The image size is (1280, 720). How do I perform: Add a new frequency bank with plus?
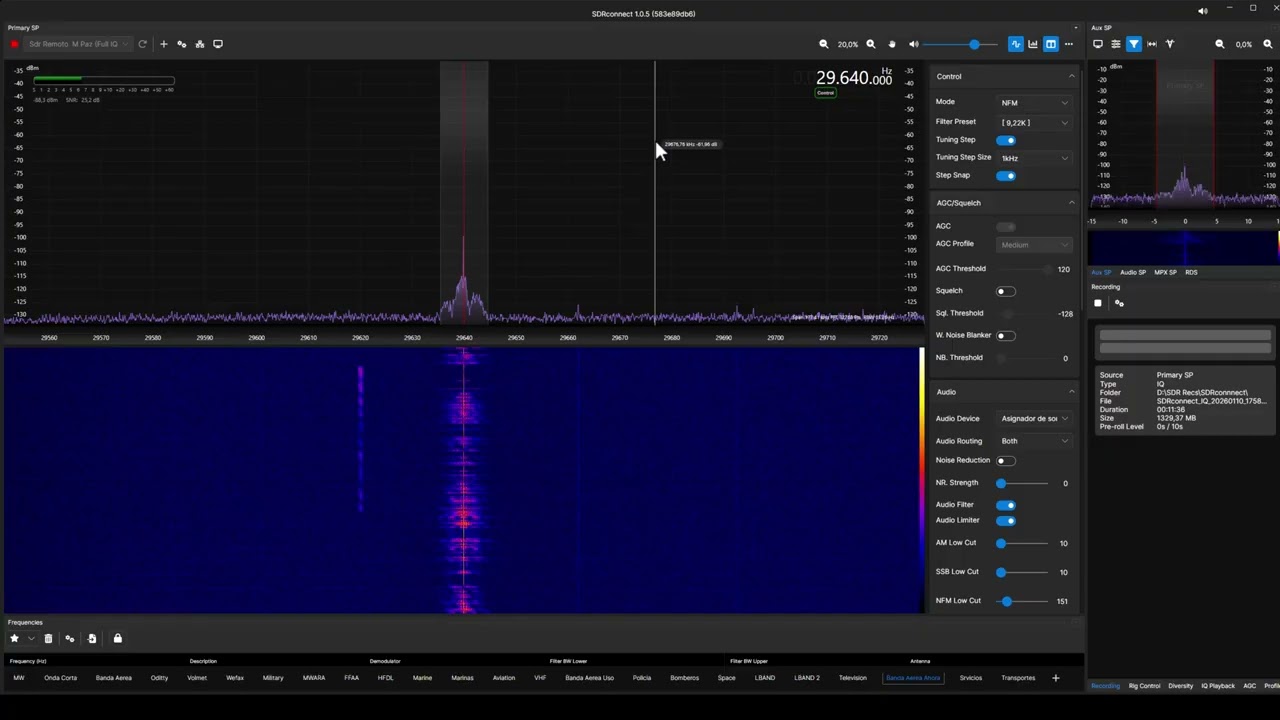(x=1055, y=678)
